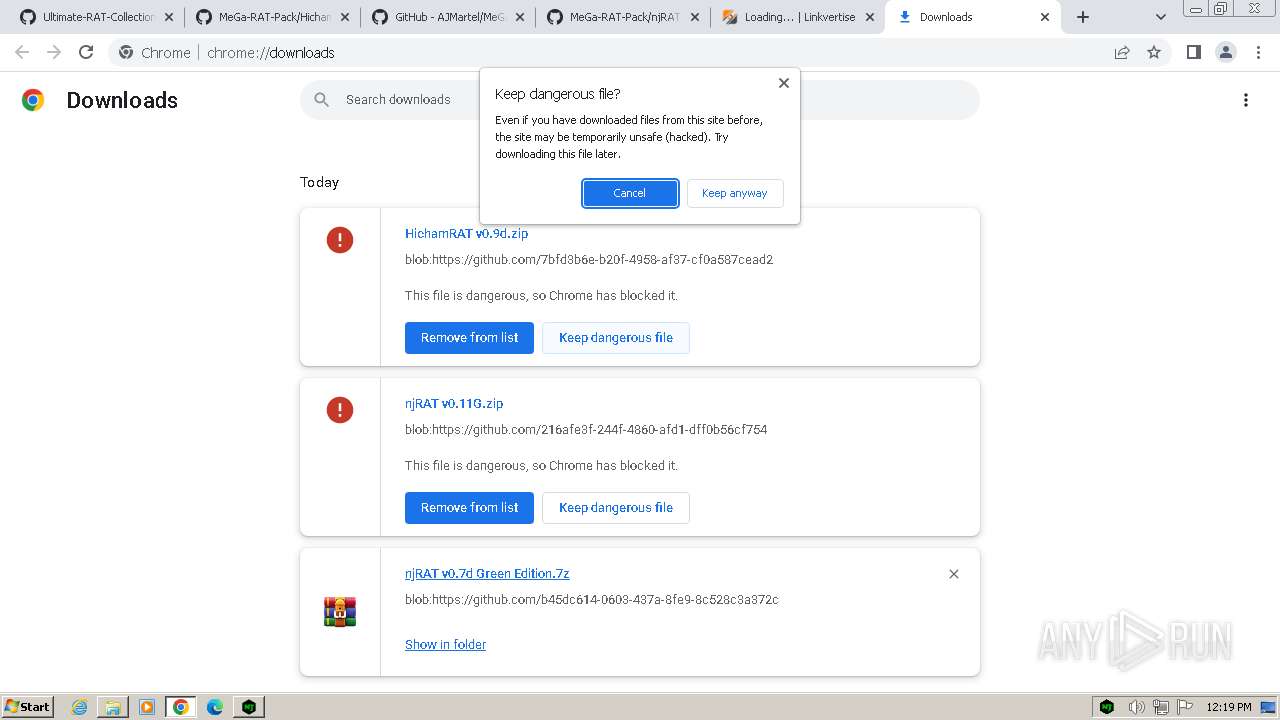Screen dimensions: 1280x720
Task: Click the search magnifier icon
Action: 321,100
